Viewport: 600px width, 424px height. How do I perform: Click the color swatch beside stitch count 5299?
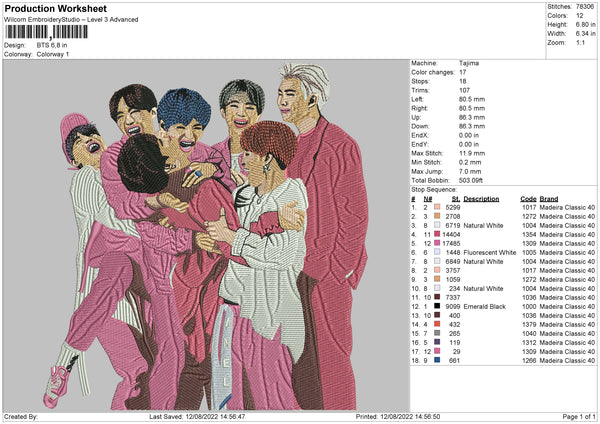pyautogui.click(x=437, y=207)
